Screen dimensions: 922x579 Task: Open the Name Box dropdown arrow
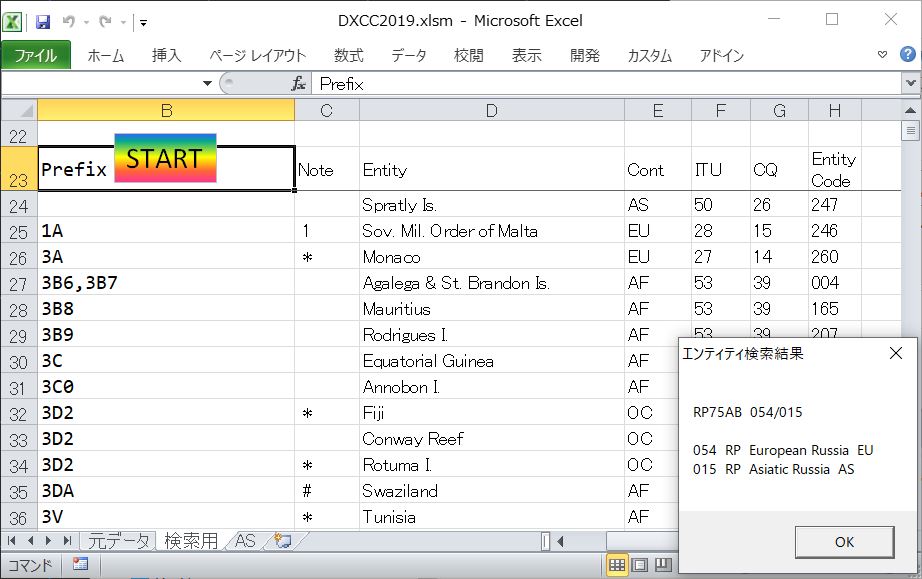[208, 84]
